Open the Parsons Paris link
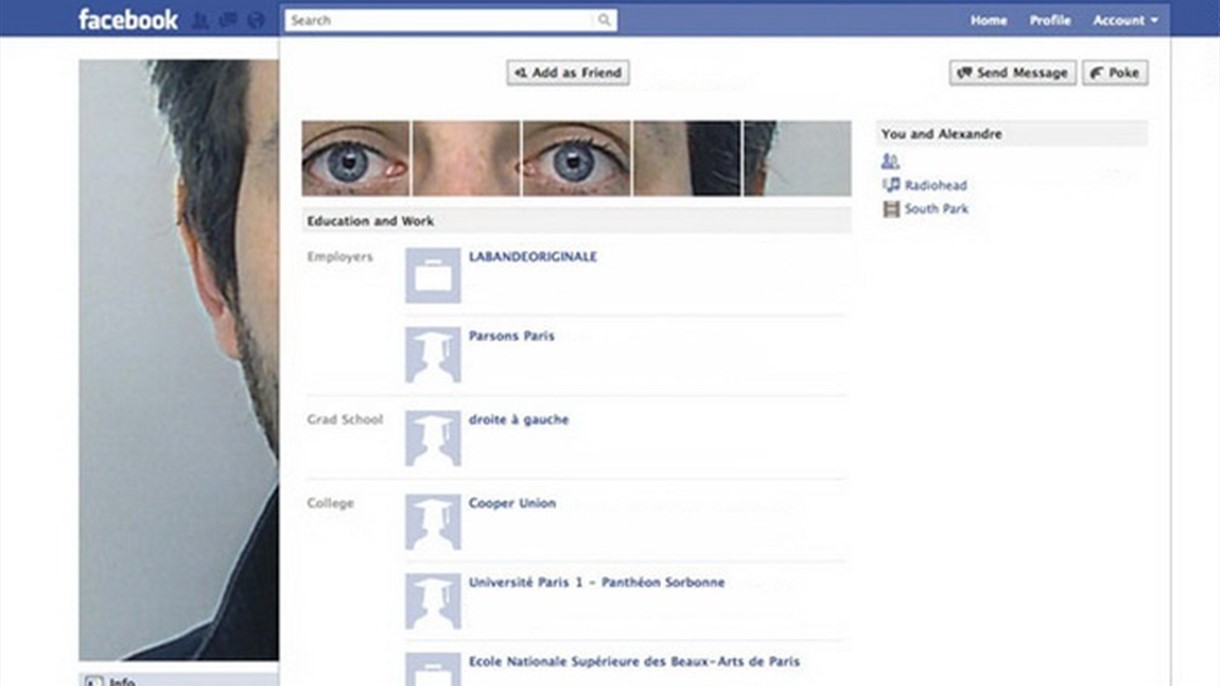1220x686 pixels. pos(511,336)
